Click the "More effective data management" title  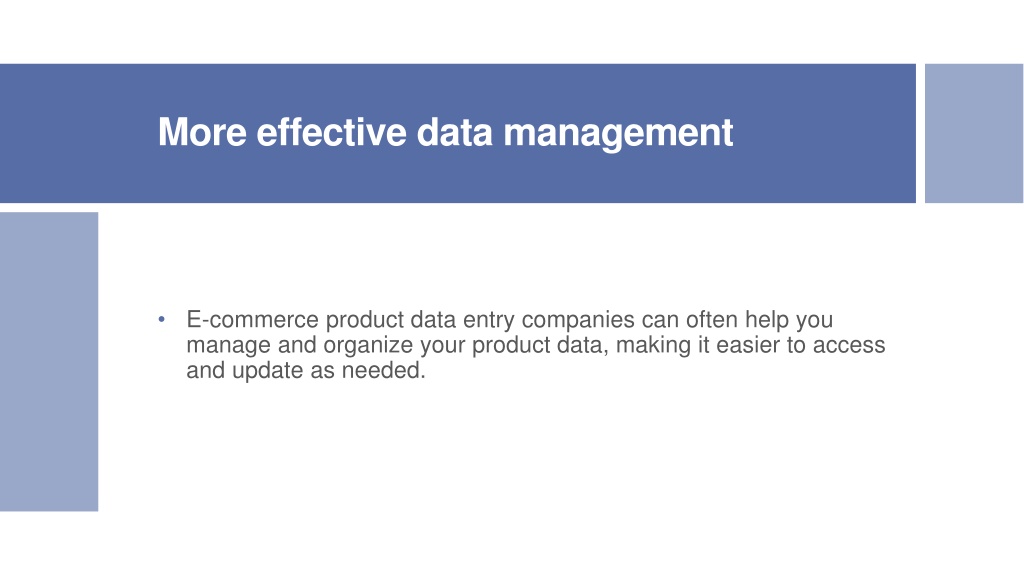445,133
